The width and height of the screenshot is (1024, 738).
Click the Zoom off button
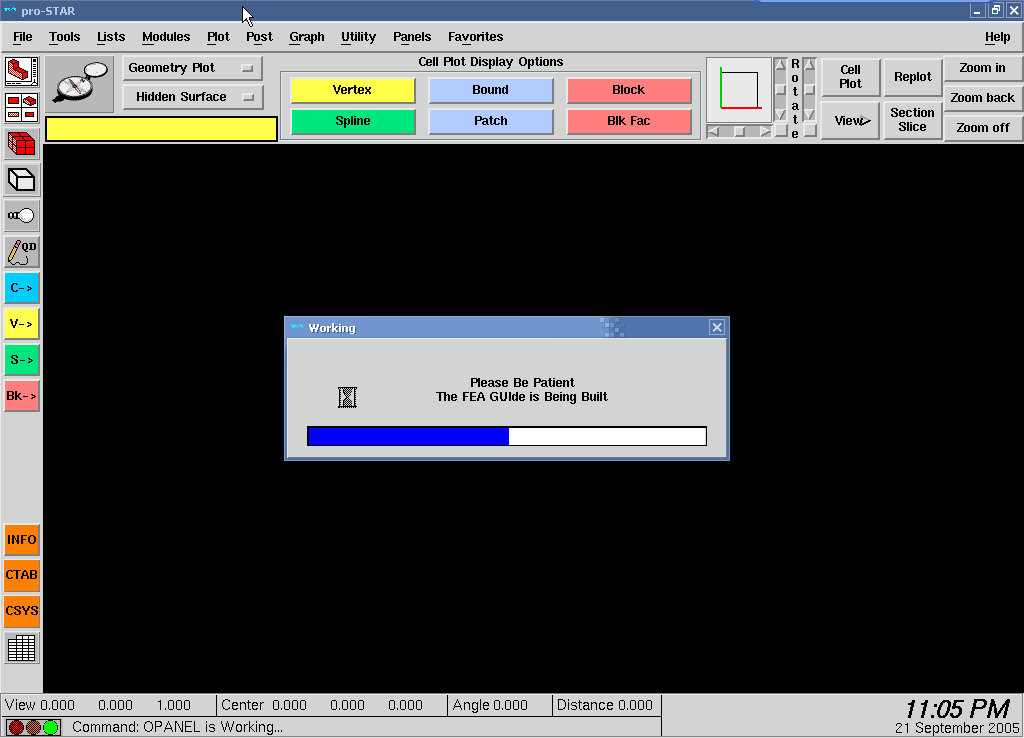tap(982, 128)
